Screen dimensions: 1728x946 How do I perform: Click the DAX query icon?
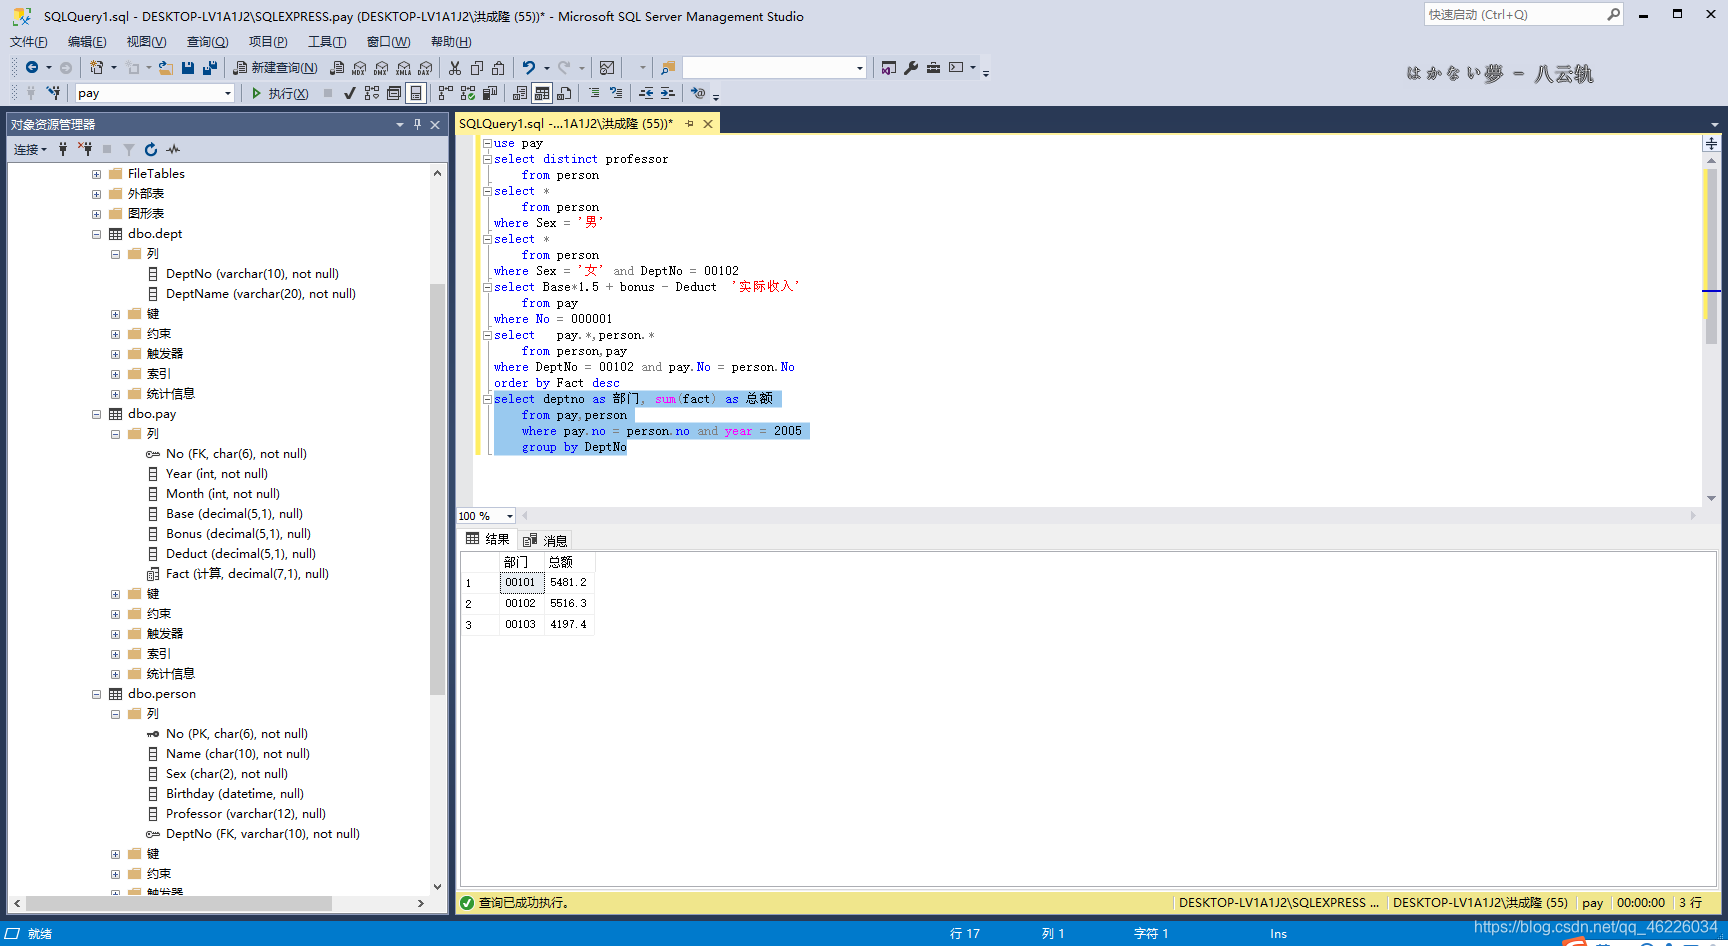pos(425,67)
